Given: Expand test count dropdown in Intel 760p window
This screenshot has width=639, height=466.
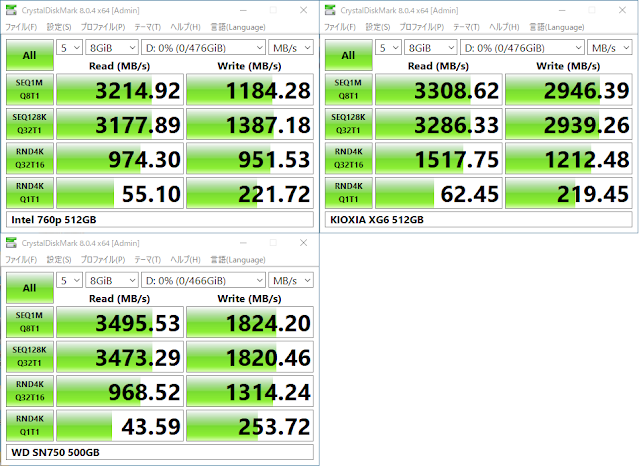Looking at the screenshot, I should pyautogui.click(x=70, y=48).
